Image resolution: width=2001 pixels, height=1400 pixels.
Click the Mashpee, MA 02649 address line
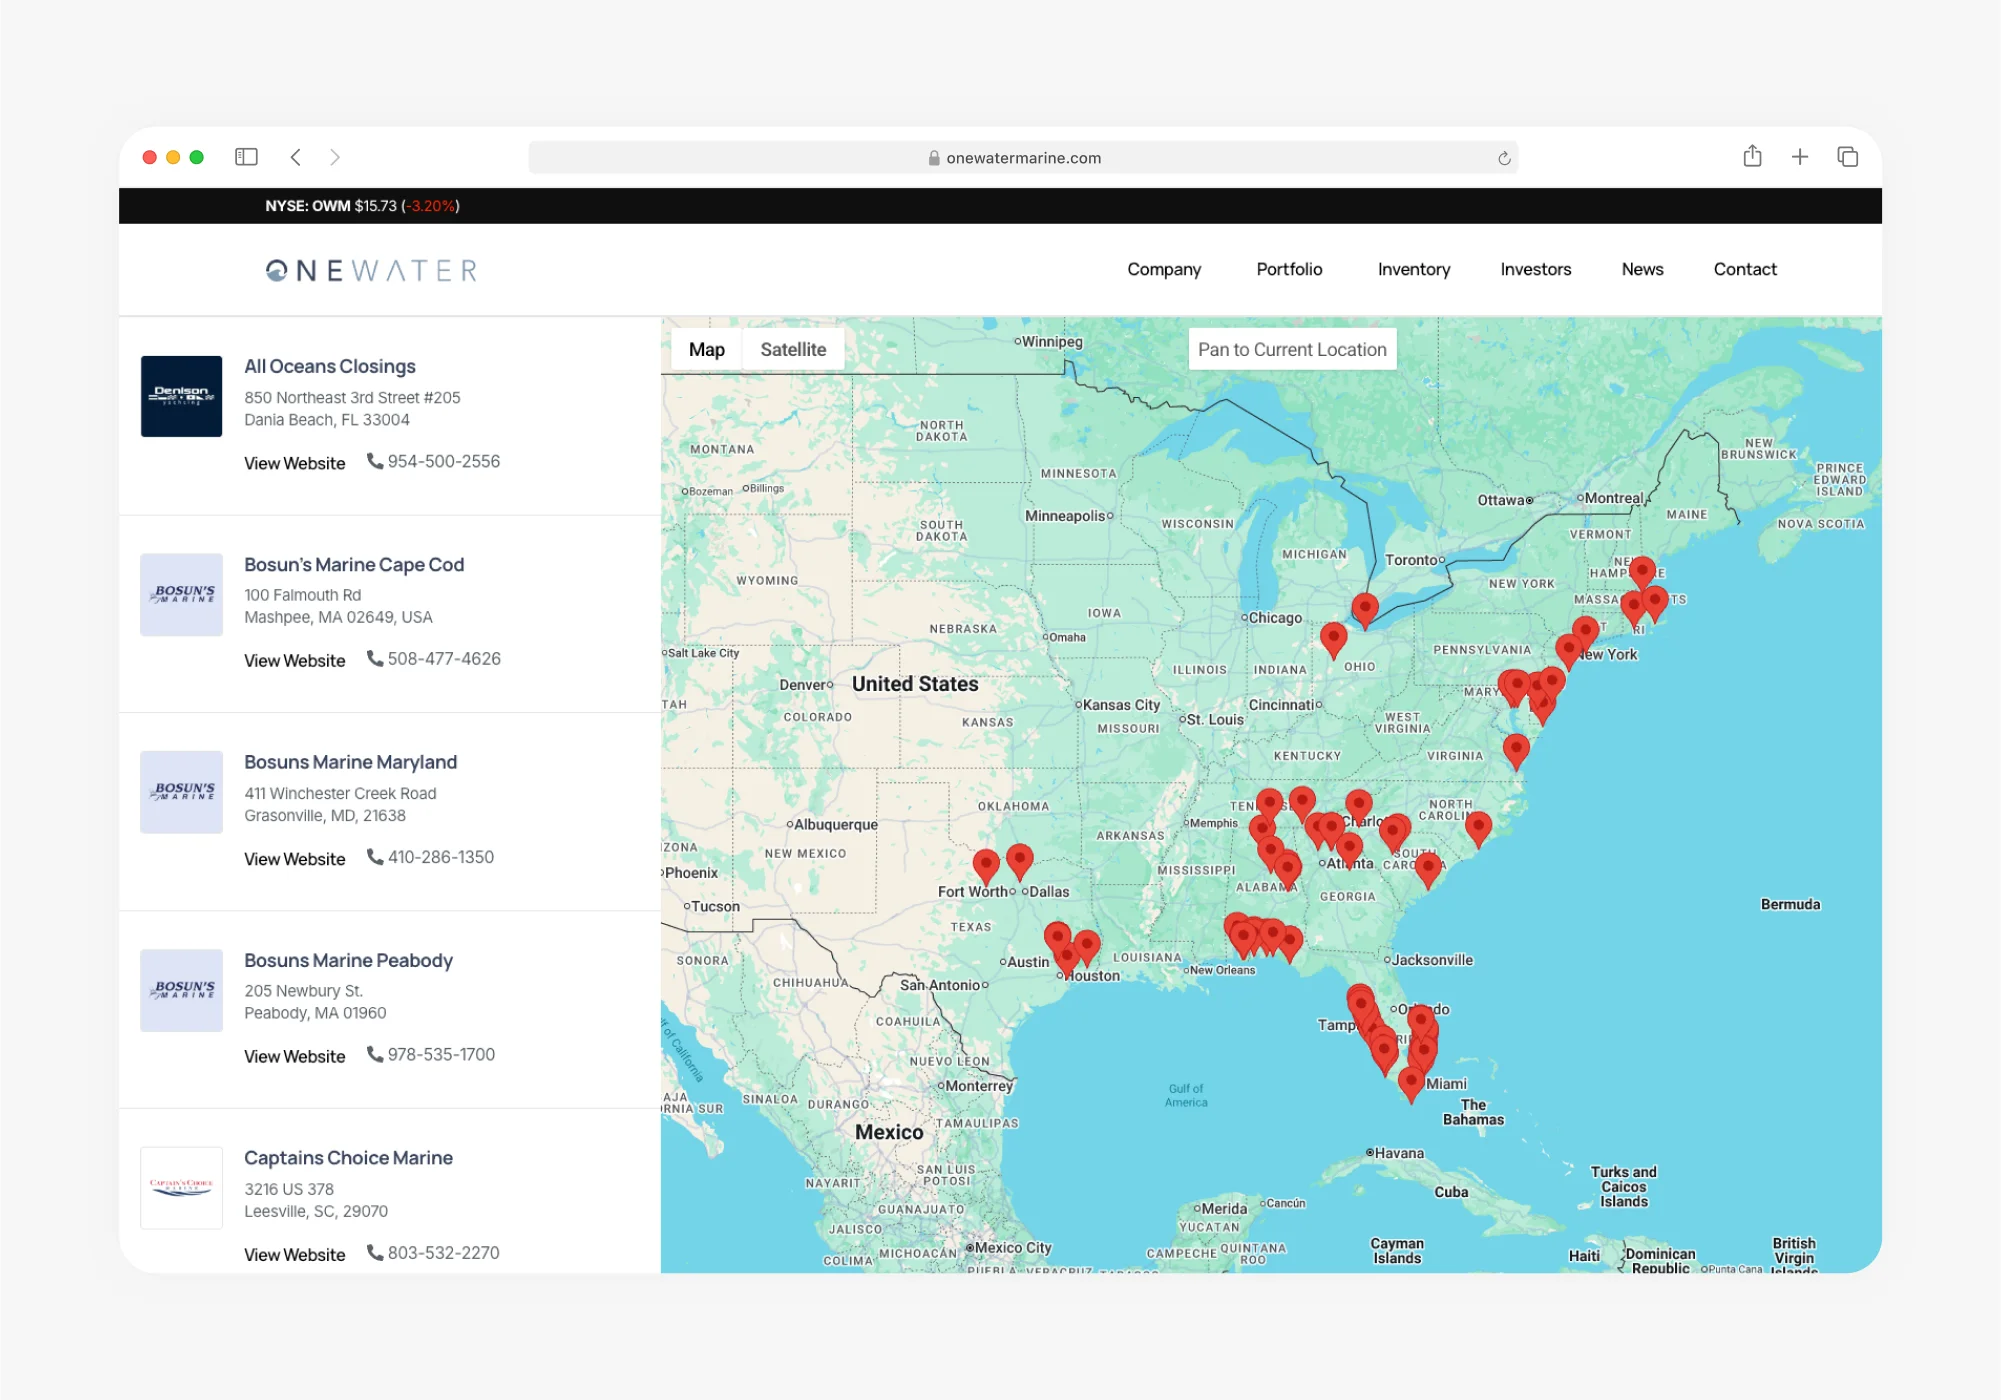click(x=338, y=617)
